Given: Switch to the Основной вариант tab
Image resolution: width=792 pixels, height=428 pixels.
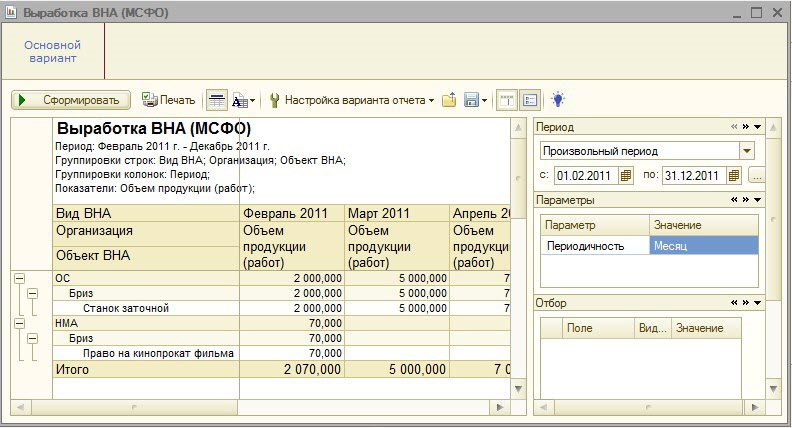Looking at the screenshot, I should coord(52,52).
